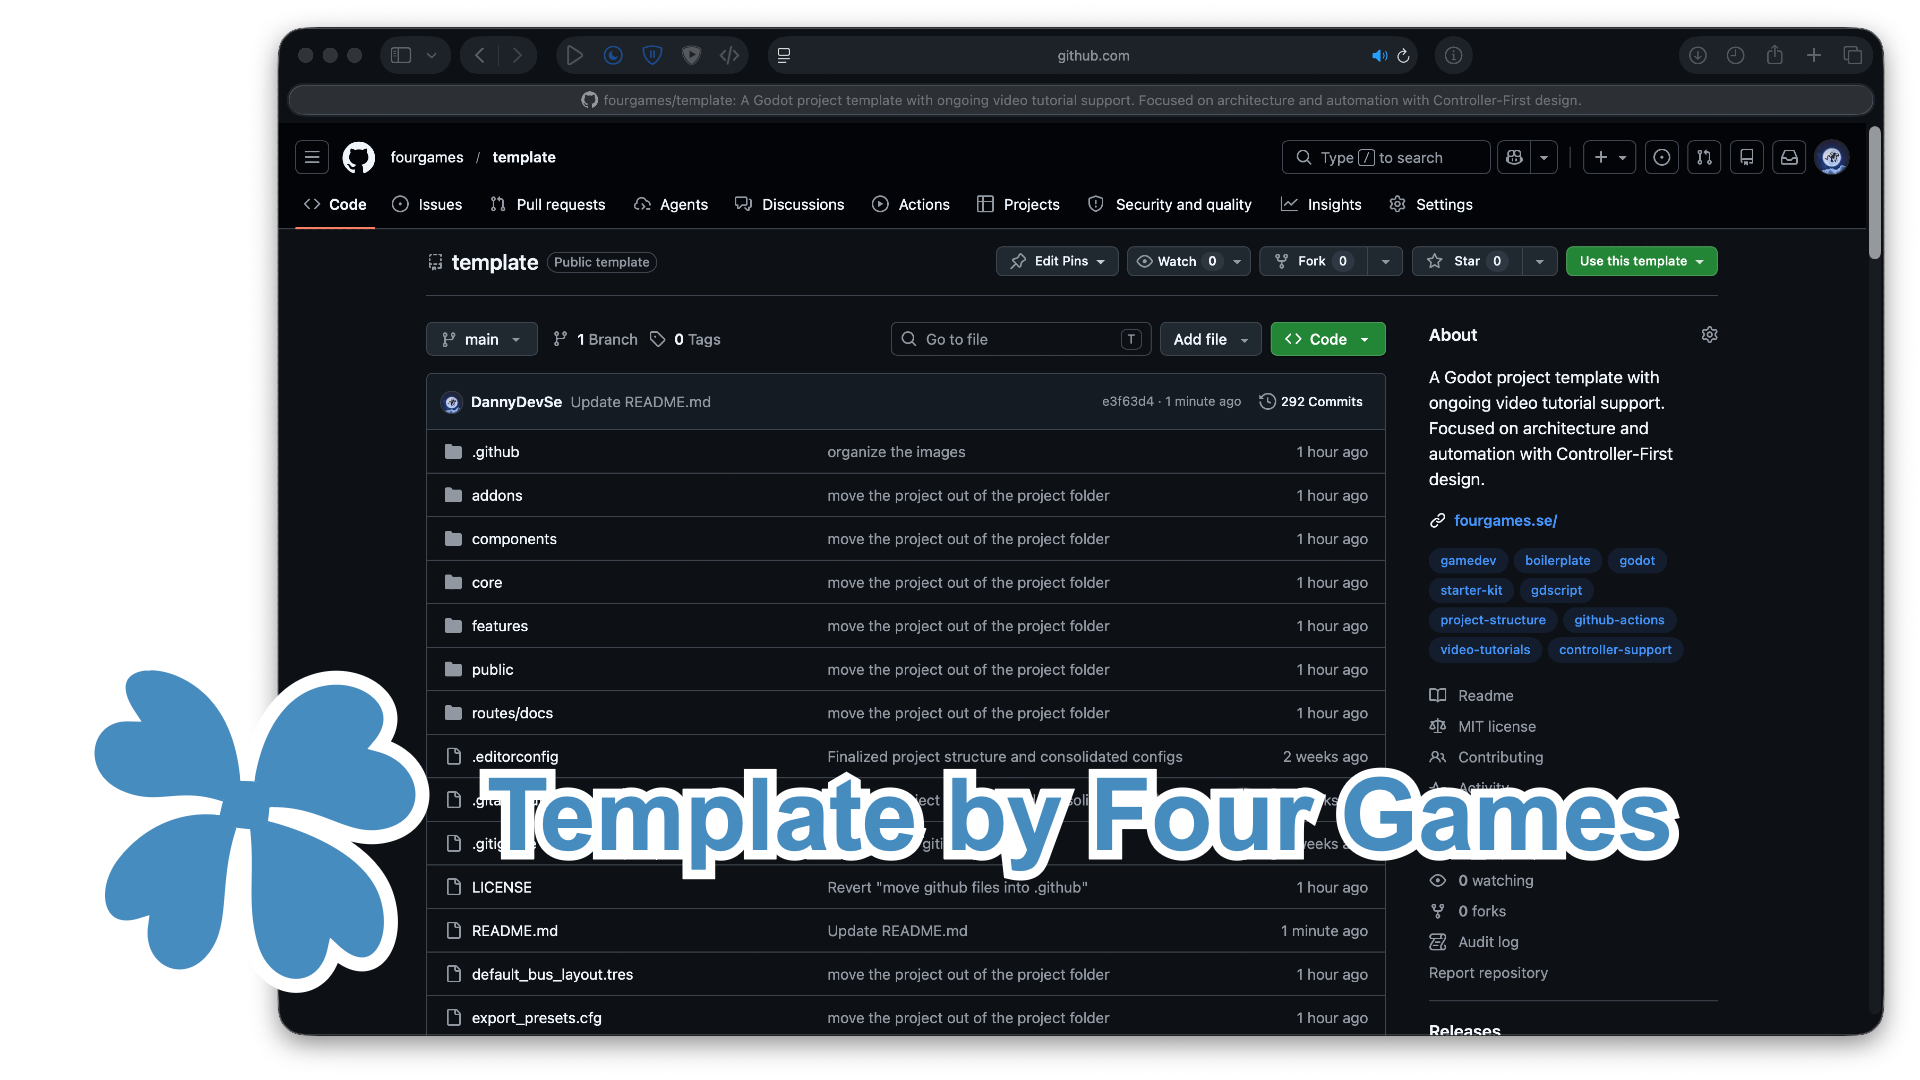The image size is (1920, 1080).
Task: Click the web inspector code icon in Safari toolbar
Action: [x=730, y=56]
